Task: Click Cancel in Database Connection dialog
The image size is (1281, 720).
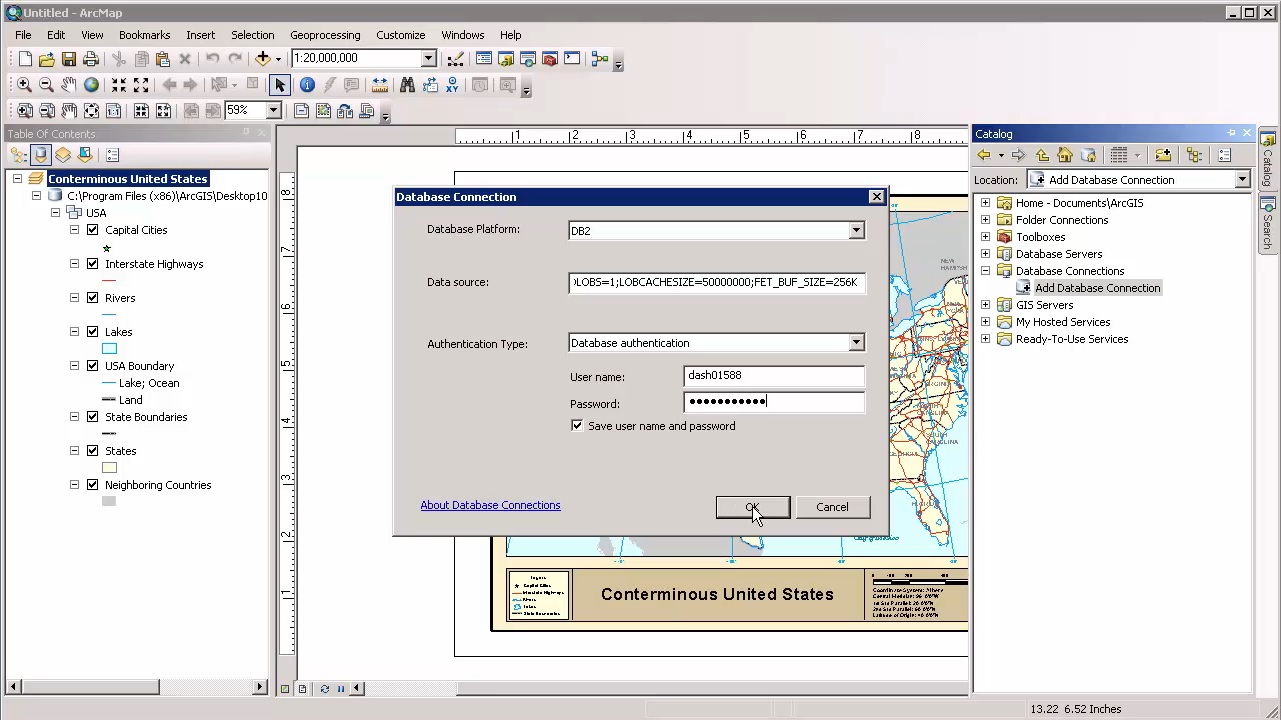Action: 832,507
